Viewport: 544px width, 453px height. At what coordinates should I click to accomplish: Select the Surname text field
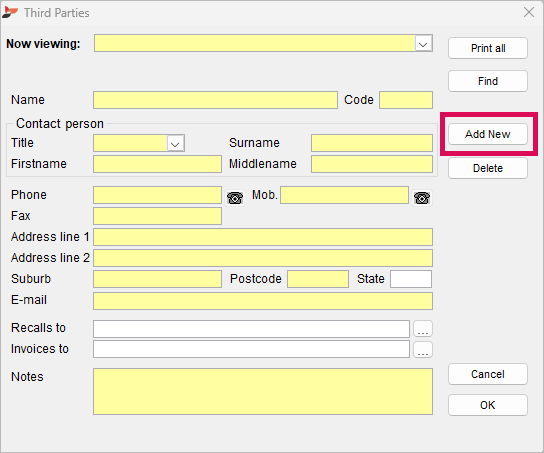[x=372, y=143]
